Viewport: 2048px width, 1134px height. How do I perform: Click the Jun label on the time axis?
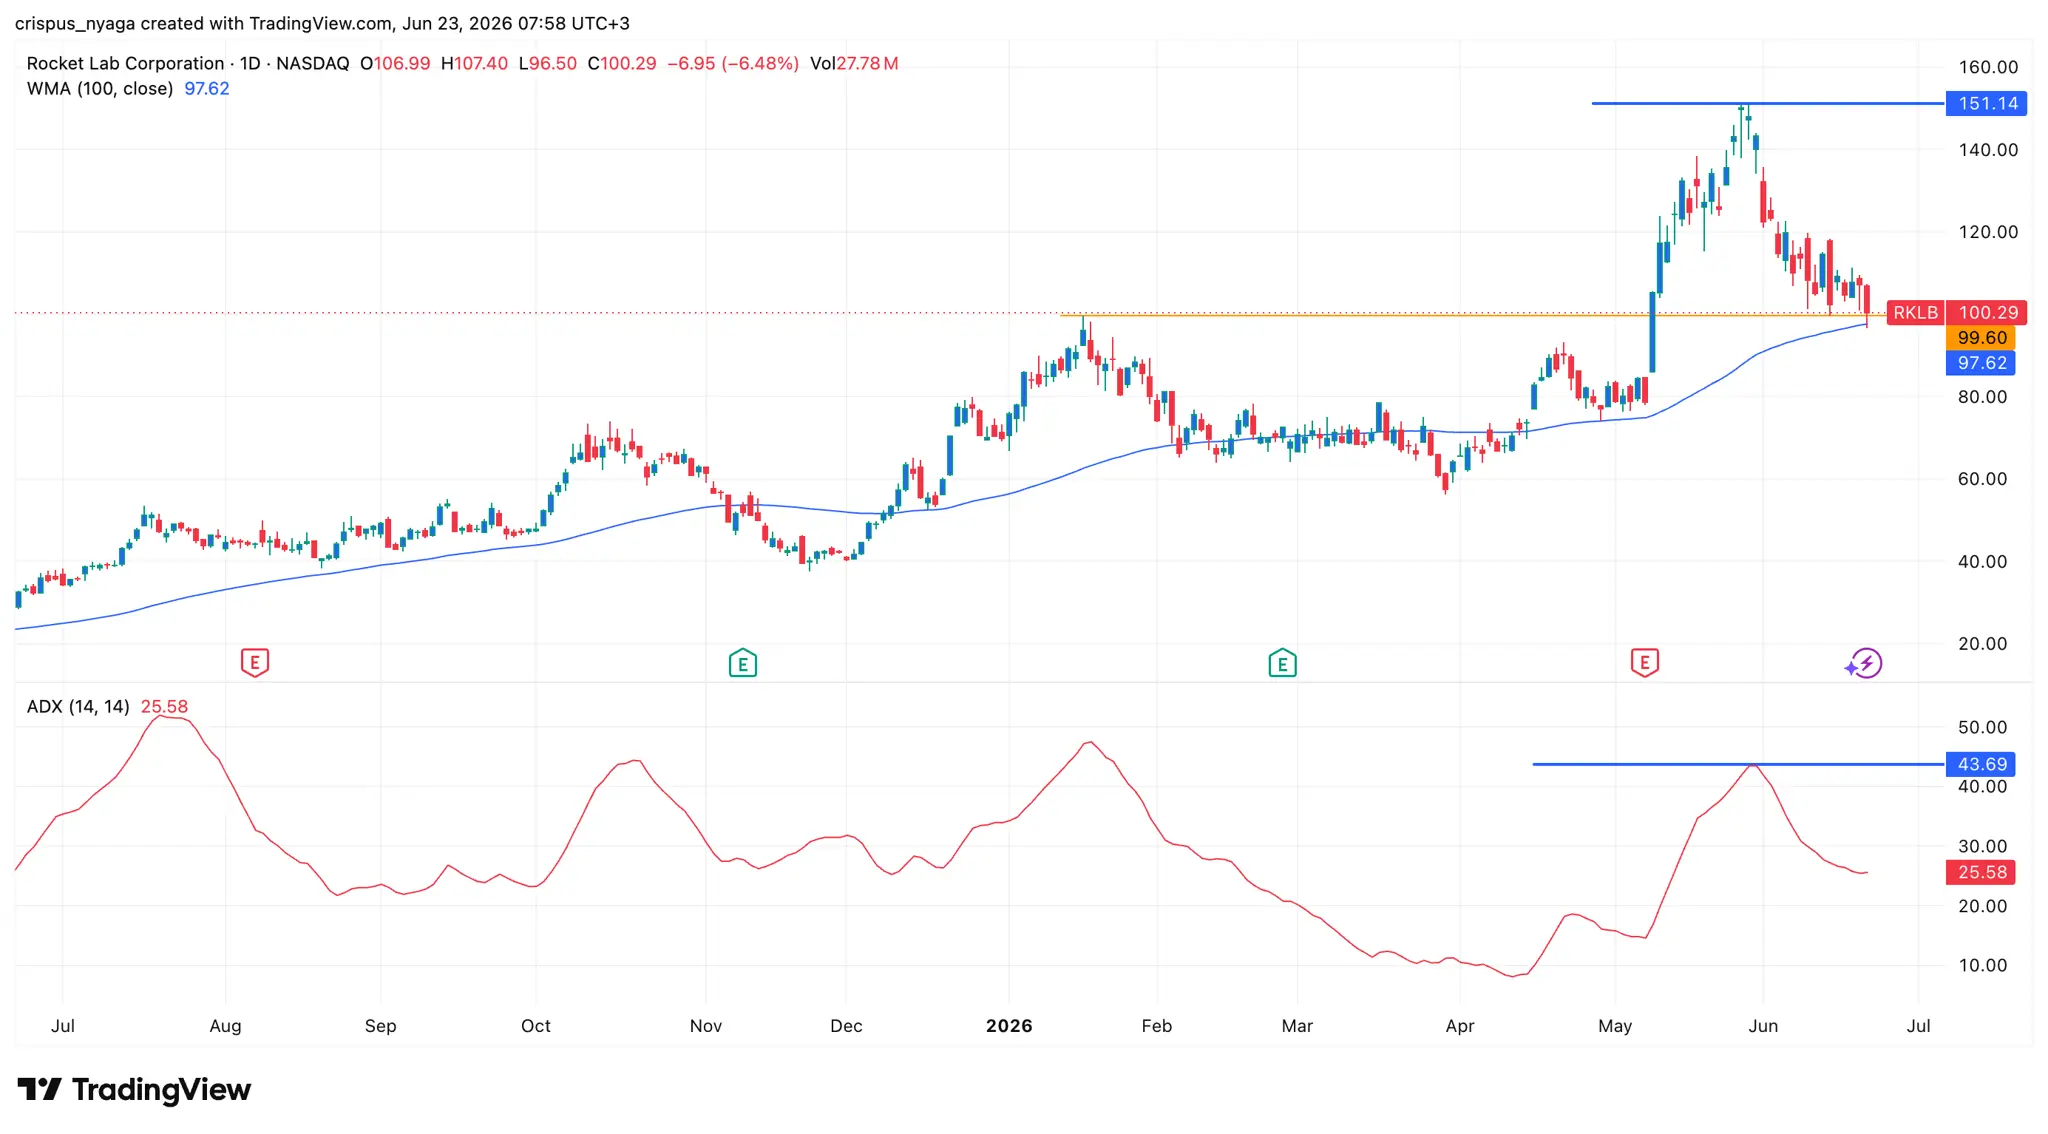coord(1763,1025)
